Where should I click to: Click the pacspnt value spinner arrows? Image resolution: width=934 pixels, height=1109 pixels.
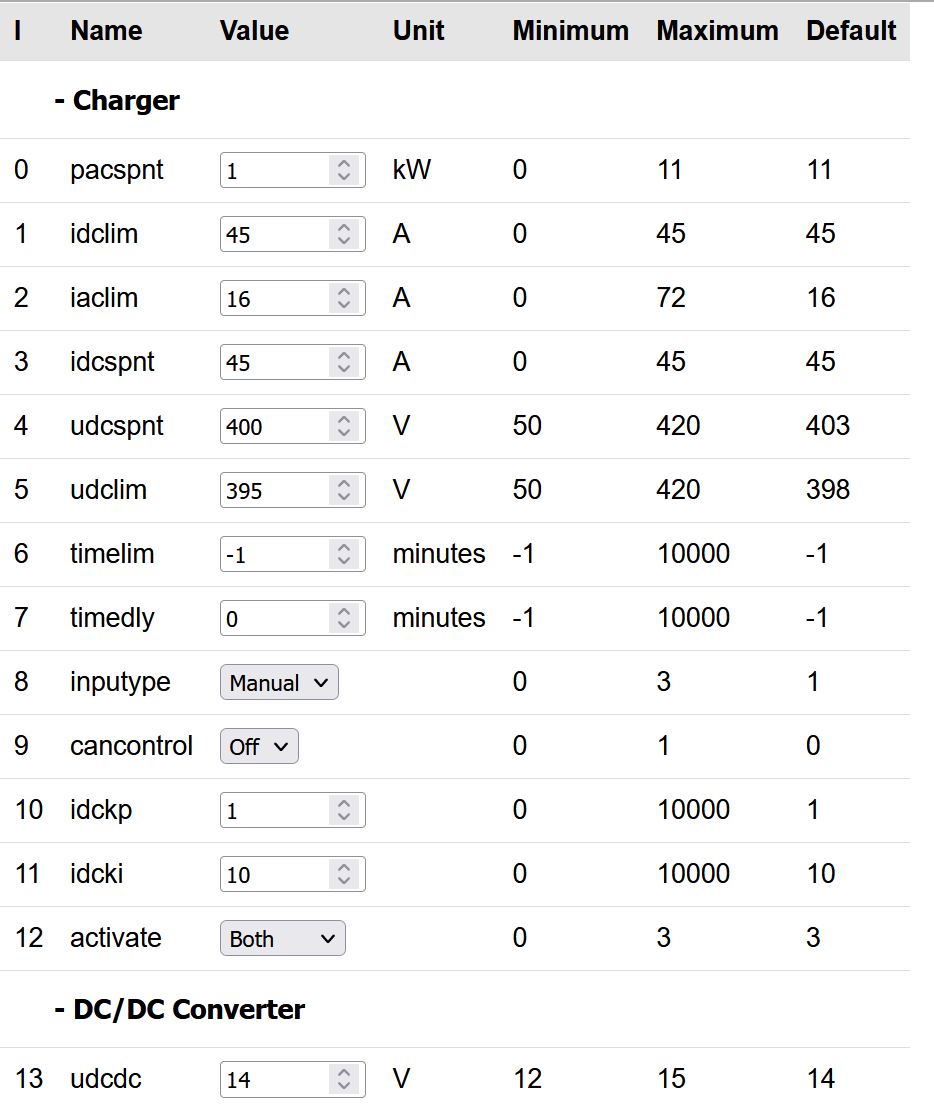tap(343, 170)
